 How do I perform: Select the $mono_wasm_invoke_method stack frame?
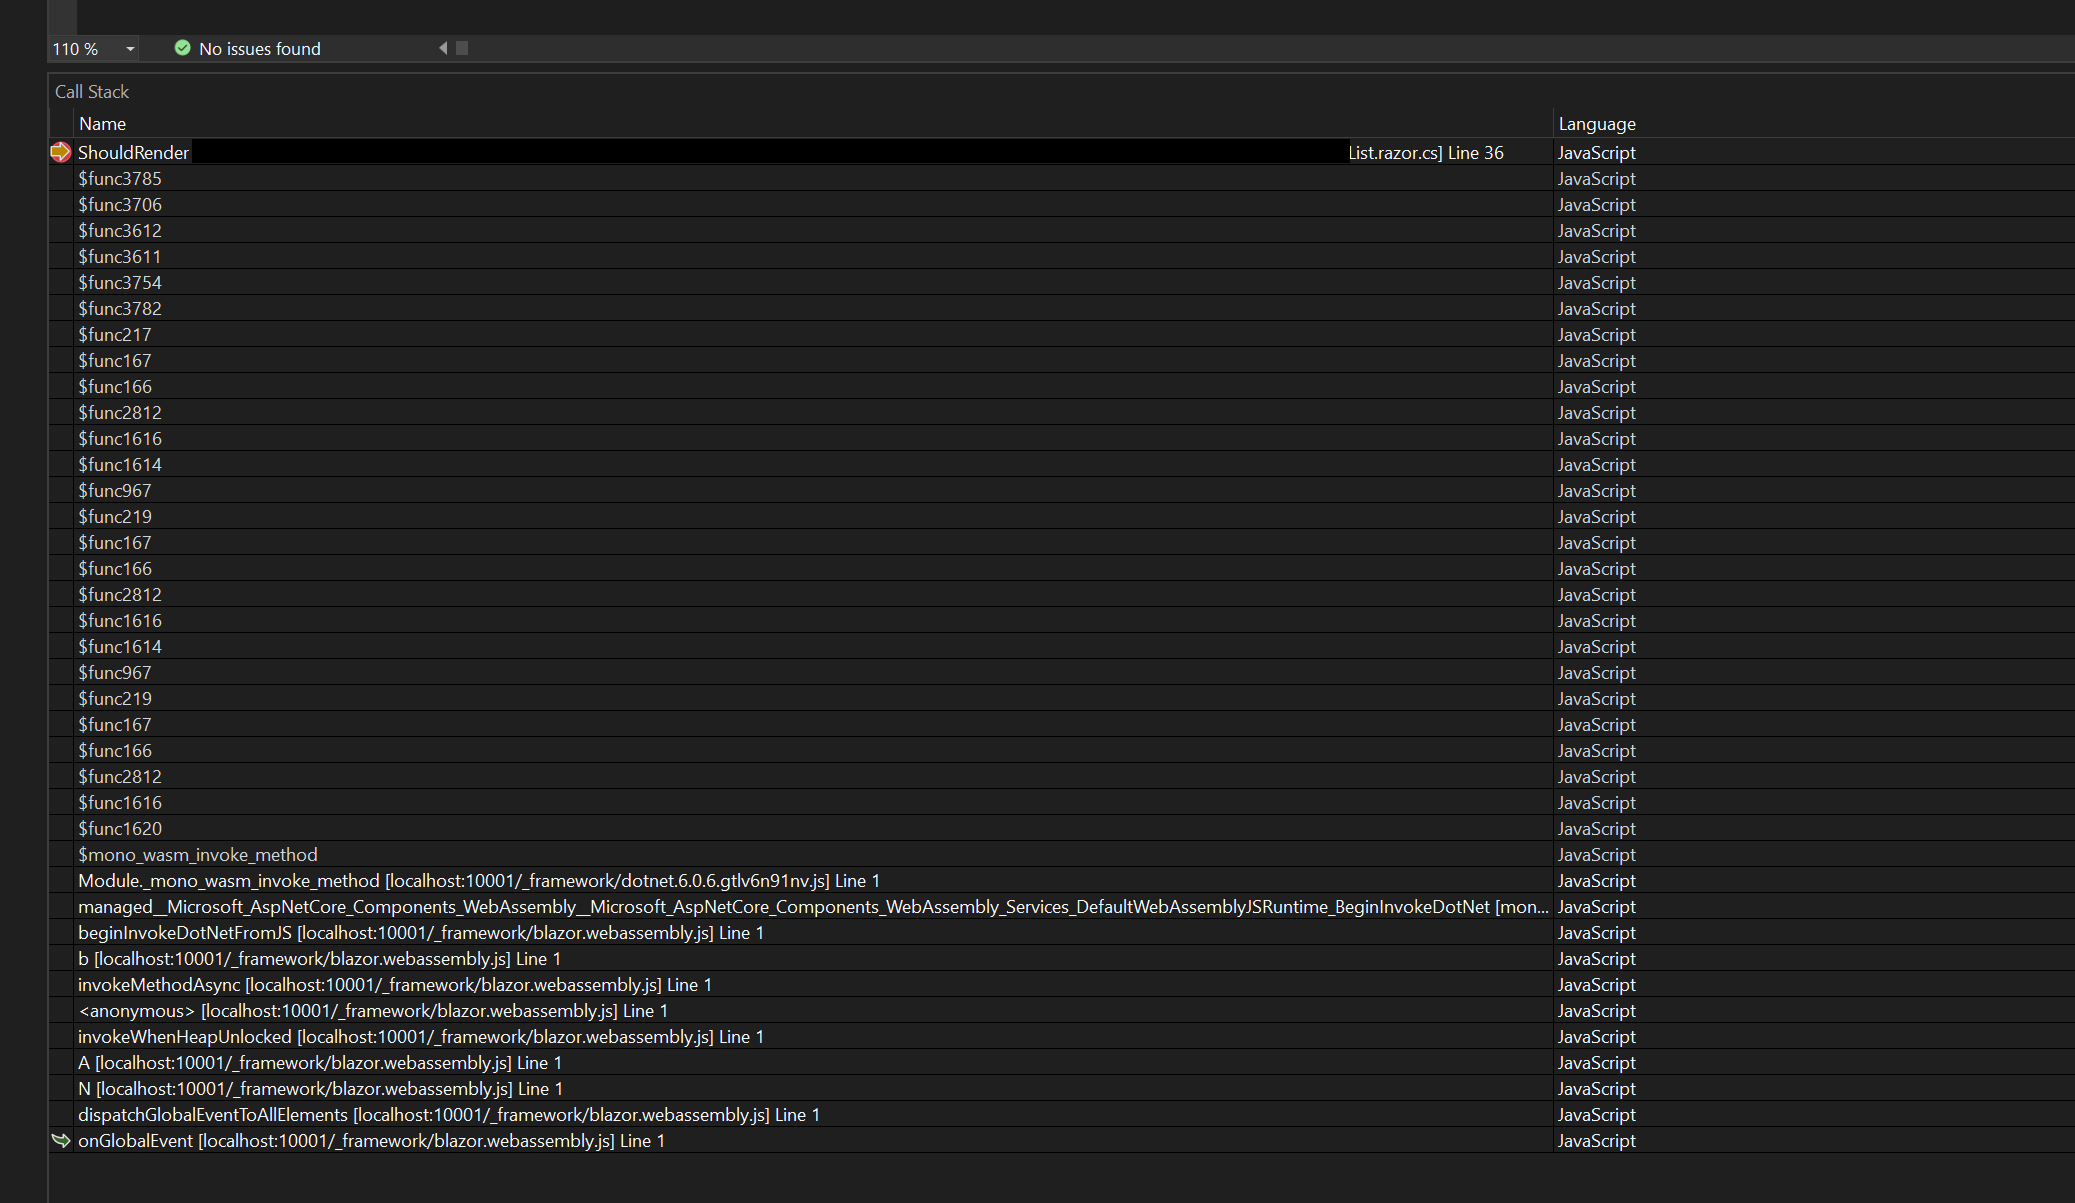[197, 854]
